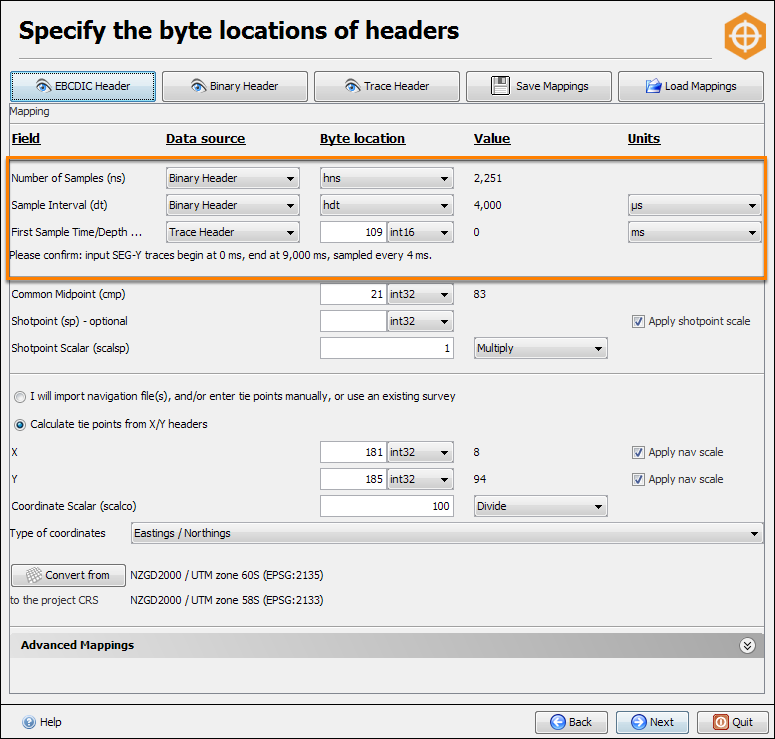This screenshot has width=775, height=739.
Task: View the Binary Header
Action: point(235,87)
